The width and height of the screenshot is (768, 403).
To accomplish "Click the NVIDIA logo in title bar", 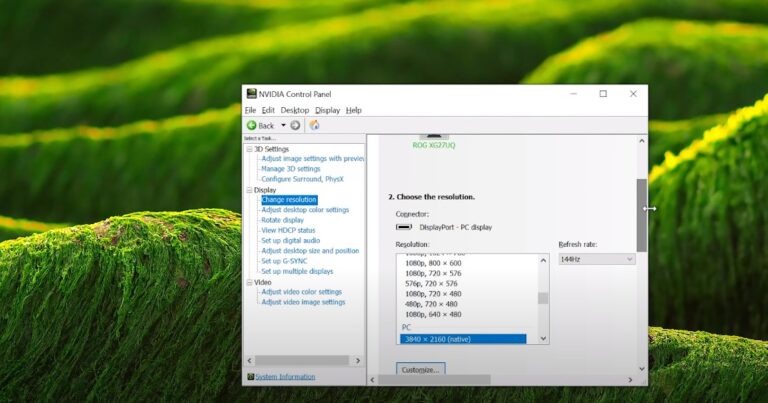I will [251, 94].
